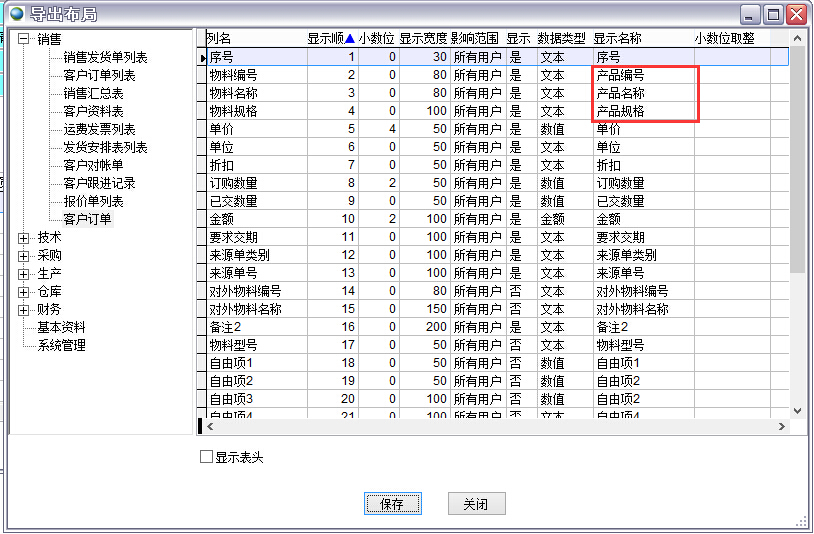Click the 保存 button
The height and width of the screenshot is (534, 814).
pyautogui.click(x=392, y=504)
